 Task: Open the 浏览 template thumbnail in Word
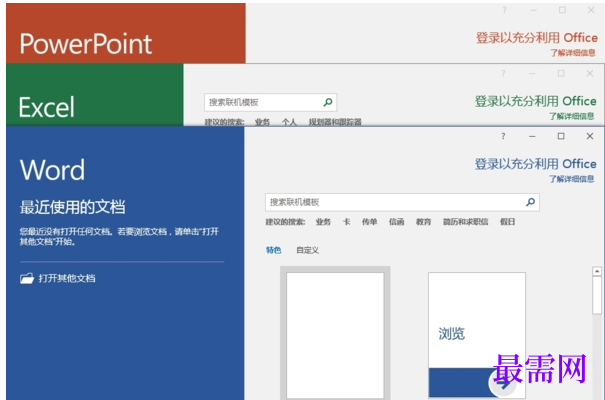(x=477, y=335)
